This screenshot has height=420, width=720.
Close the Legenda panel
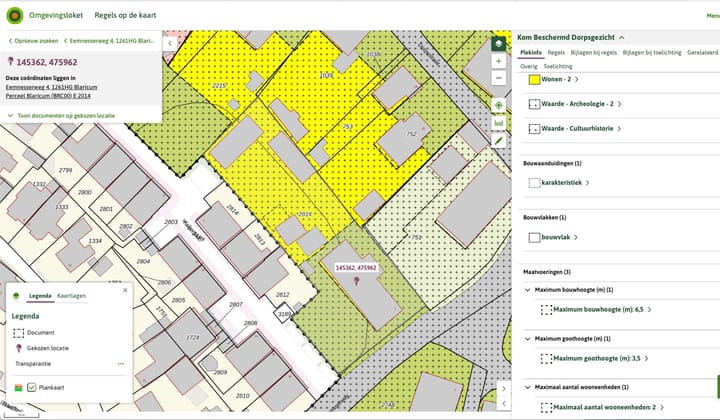125,290
